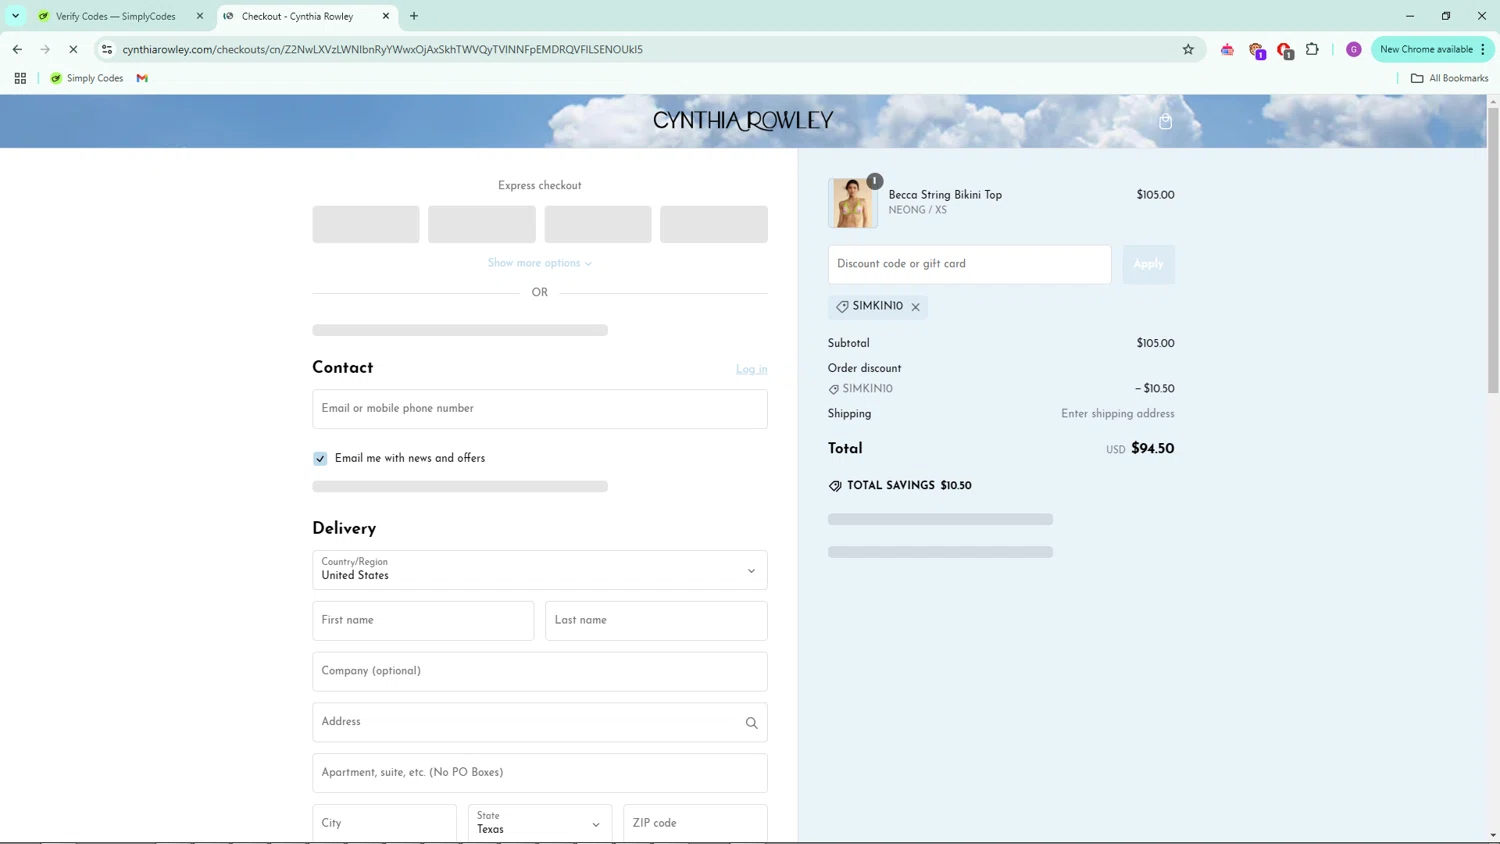Click the Company (optional) field
This screenshot has height=844, width=1500.
coord(540,672)
